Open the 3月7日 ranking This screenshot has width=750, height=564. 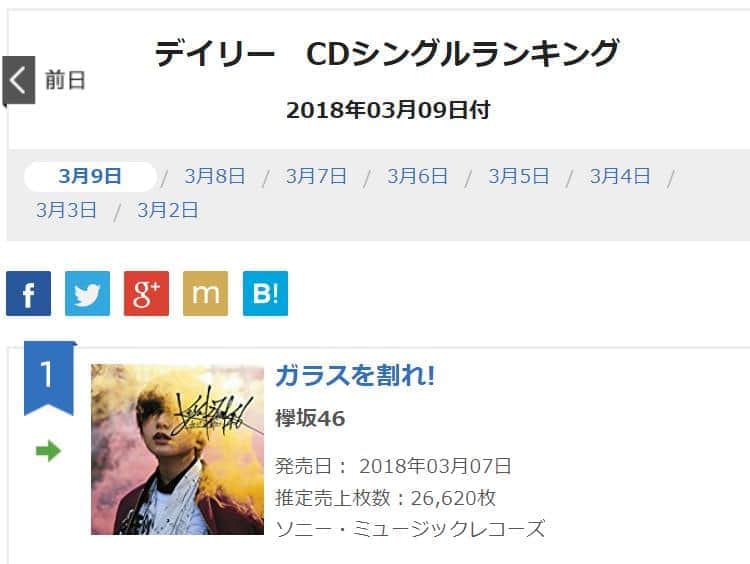[x=316, y=177]
